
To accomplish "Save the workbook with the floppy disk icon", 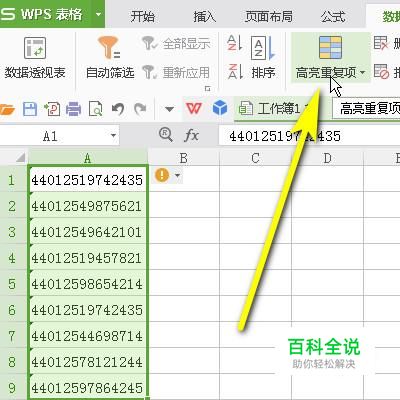I will tap(30, 109).
